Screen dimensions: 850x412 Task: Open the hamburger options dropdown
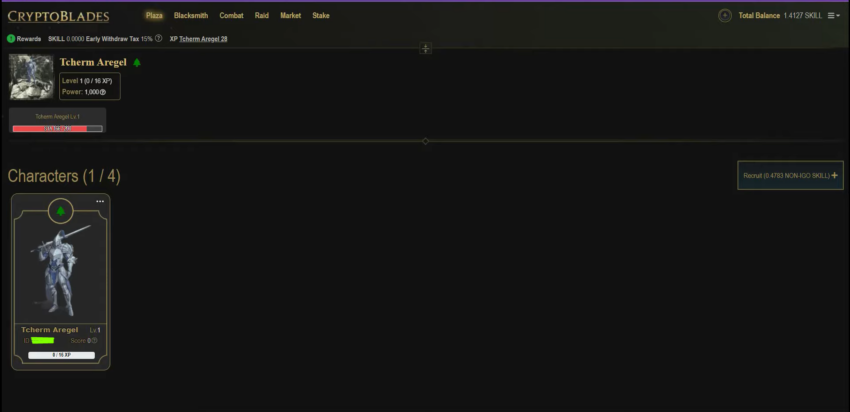point(834,16)
